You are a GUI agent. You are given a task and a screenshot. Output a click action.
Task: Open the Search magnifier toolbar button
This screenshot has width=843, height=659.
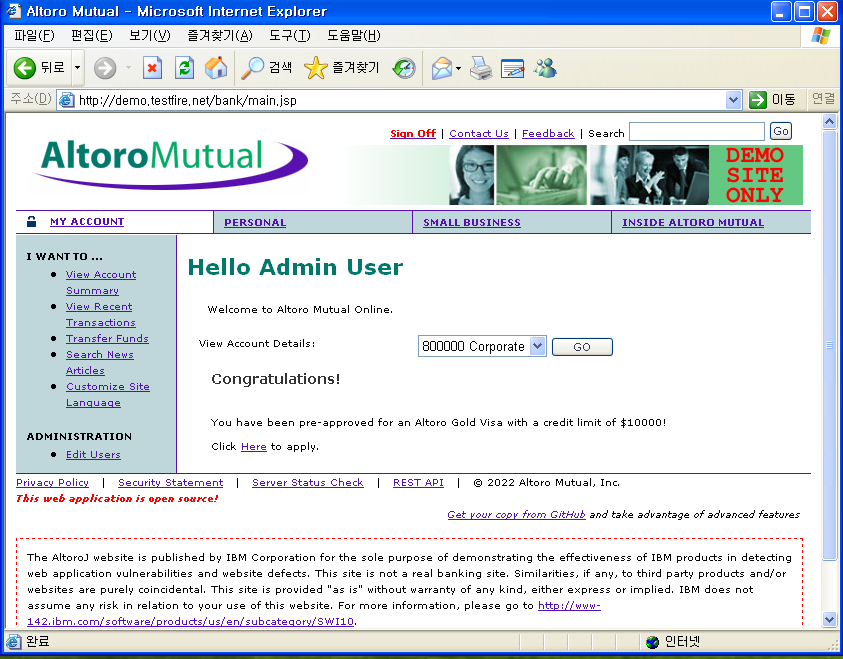coord(266,68)
